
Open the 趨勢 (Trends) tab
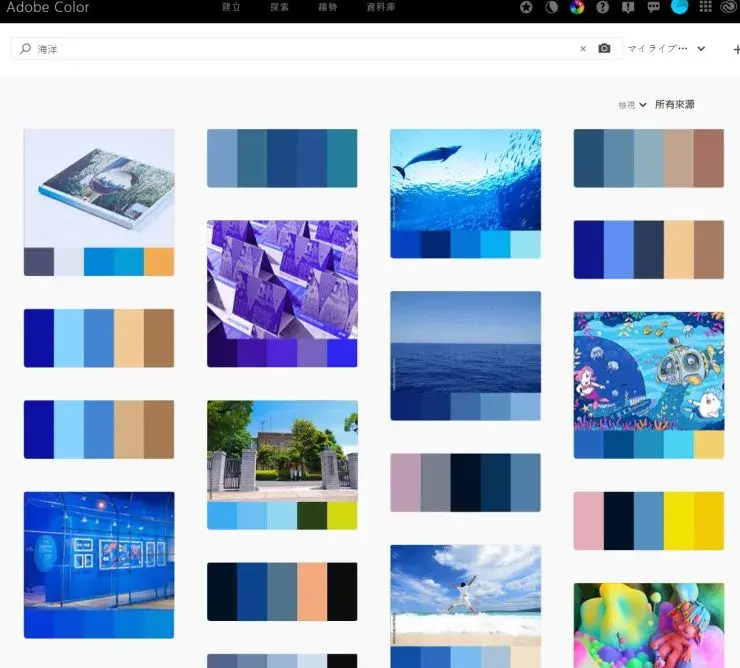tap(328, 7)
